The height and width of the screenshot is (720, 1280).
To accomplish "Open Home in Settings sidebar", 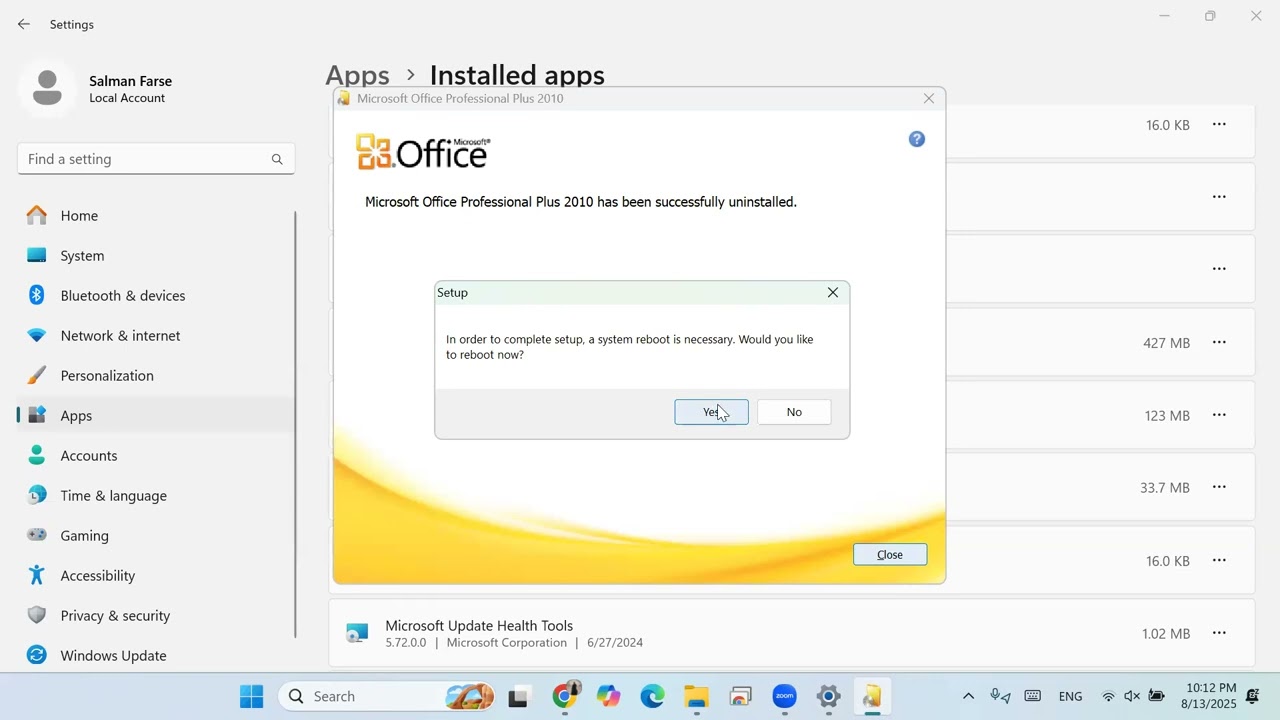I will (156, 215).
